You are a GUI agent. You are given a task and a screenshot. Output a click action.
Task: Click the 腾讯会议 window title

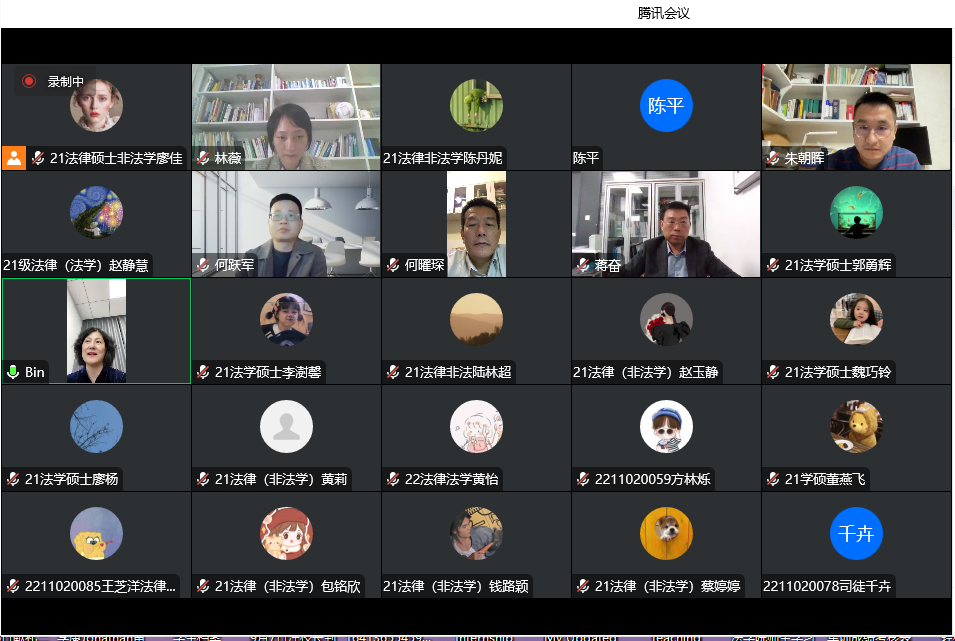click(663, 13)
